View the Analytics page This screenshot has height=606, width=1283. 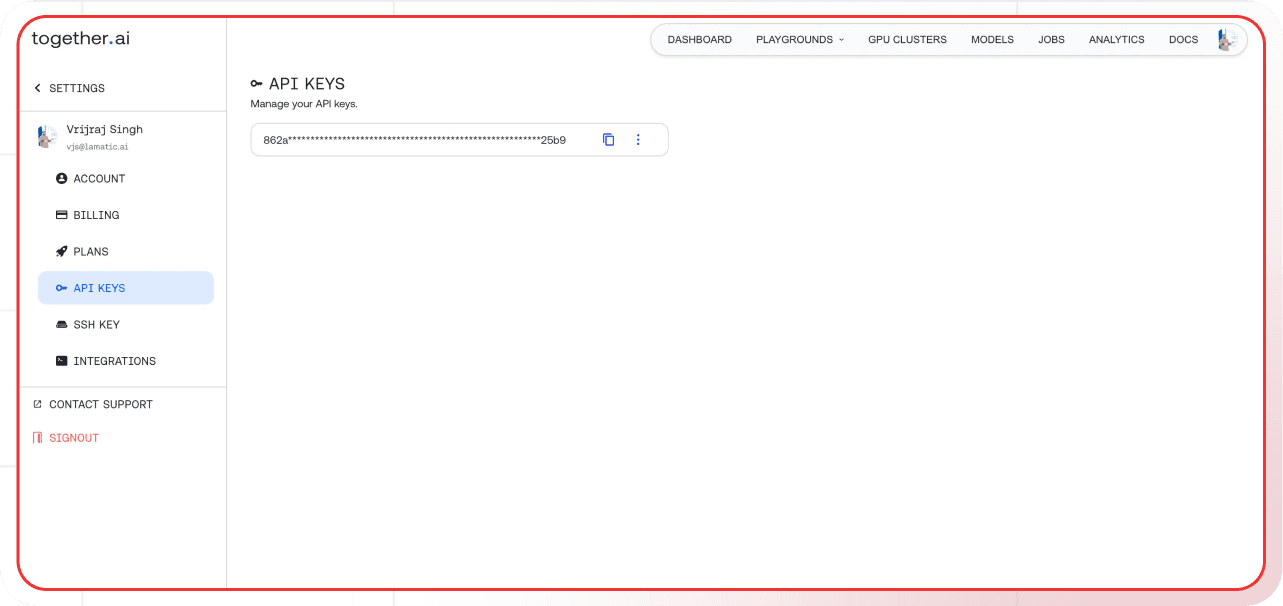click(1116, 40)
